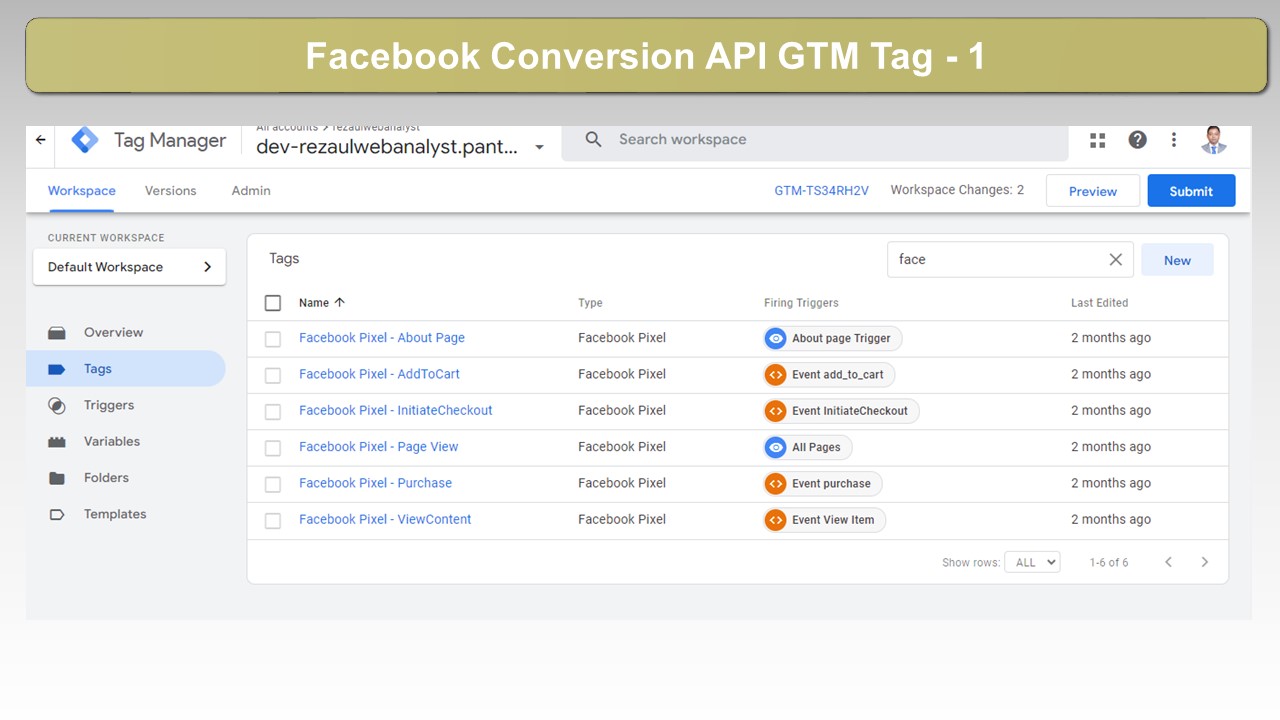Image resolution: width=1280 pixels, height=720 pixels.
Task: Click the 'About page Trigger' label
Action: click(x=841, y=339)
